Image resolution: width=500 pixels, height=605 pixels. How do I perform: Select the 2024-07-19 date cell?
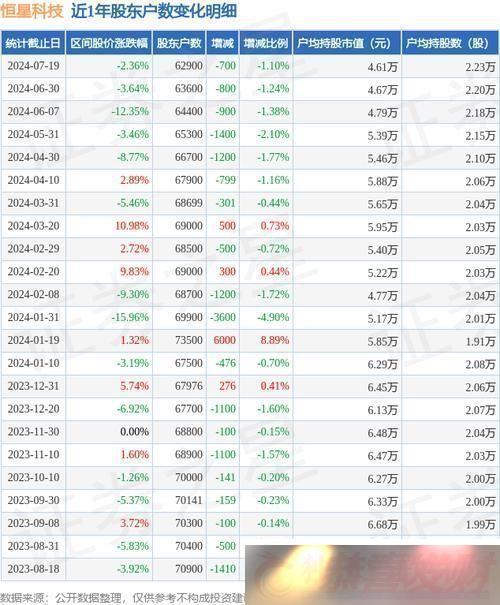tap(34, 66)
